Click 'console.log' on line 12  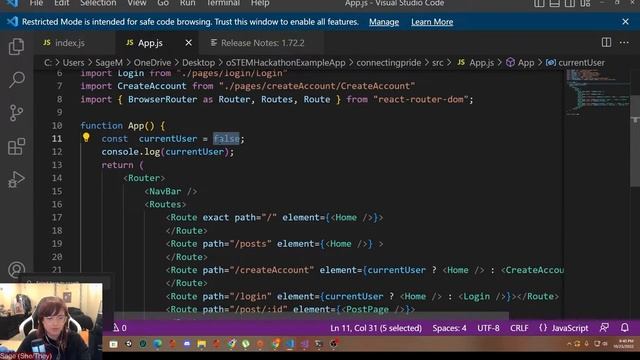coord(131,152)
